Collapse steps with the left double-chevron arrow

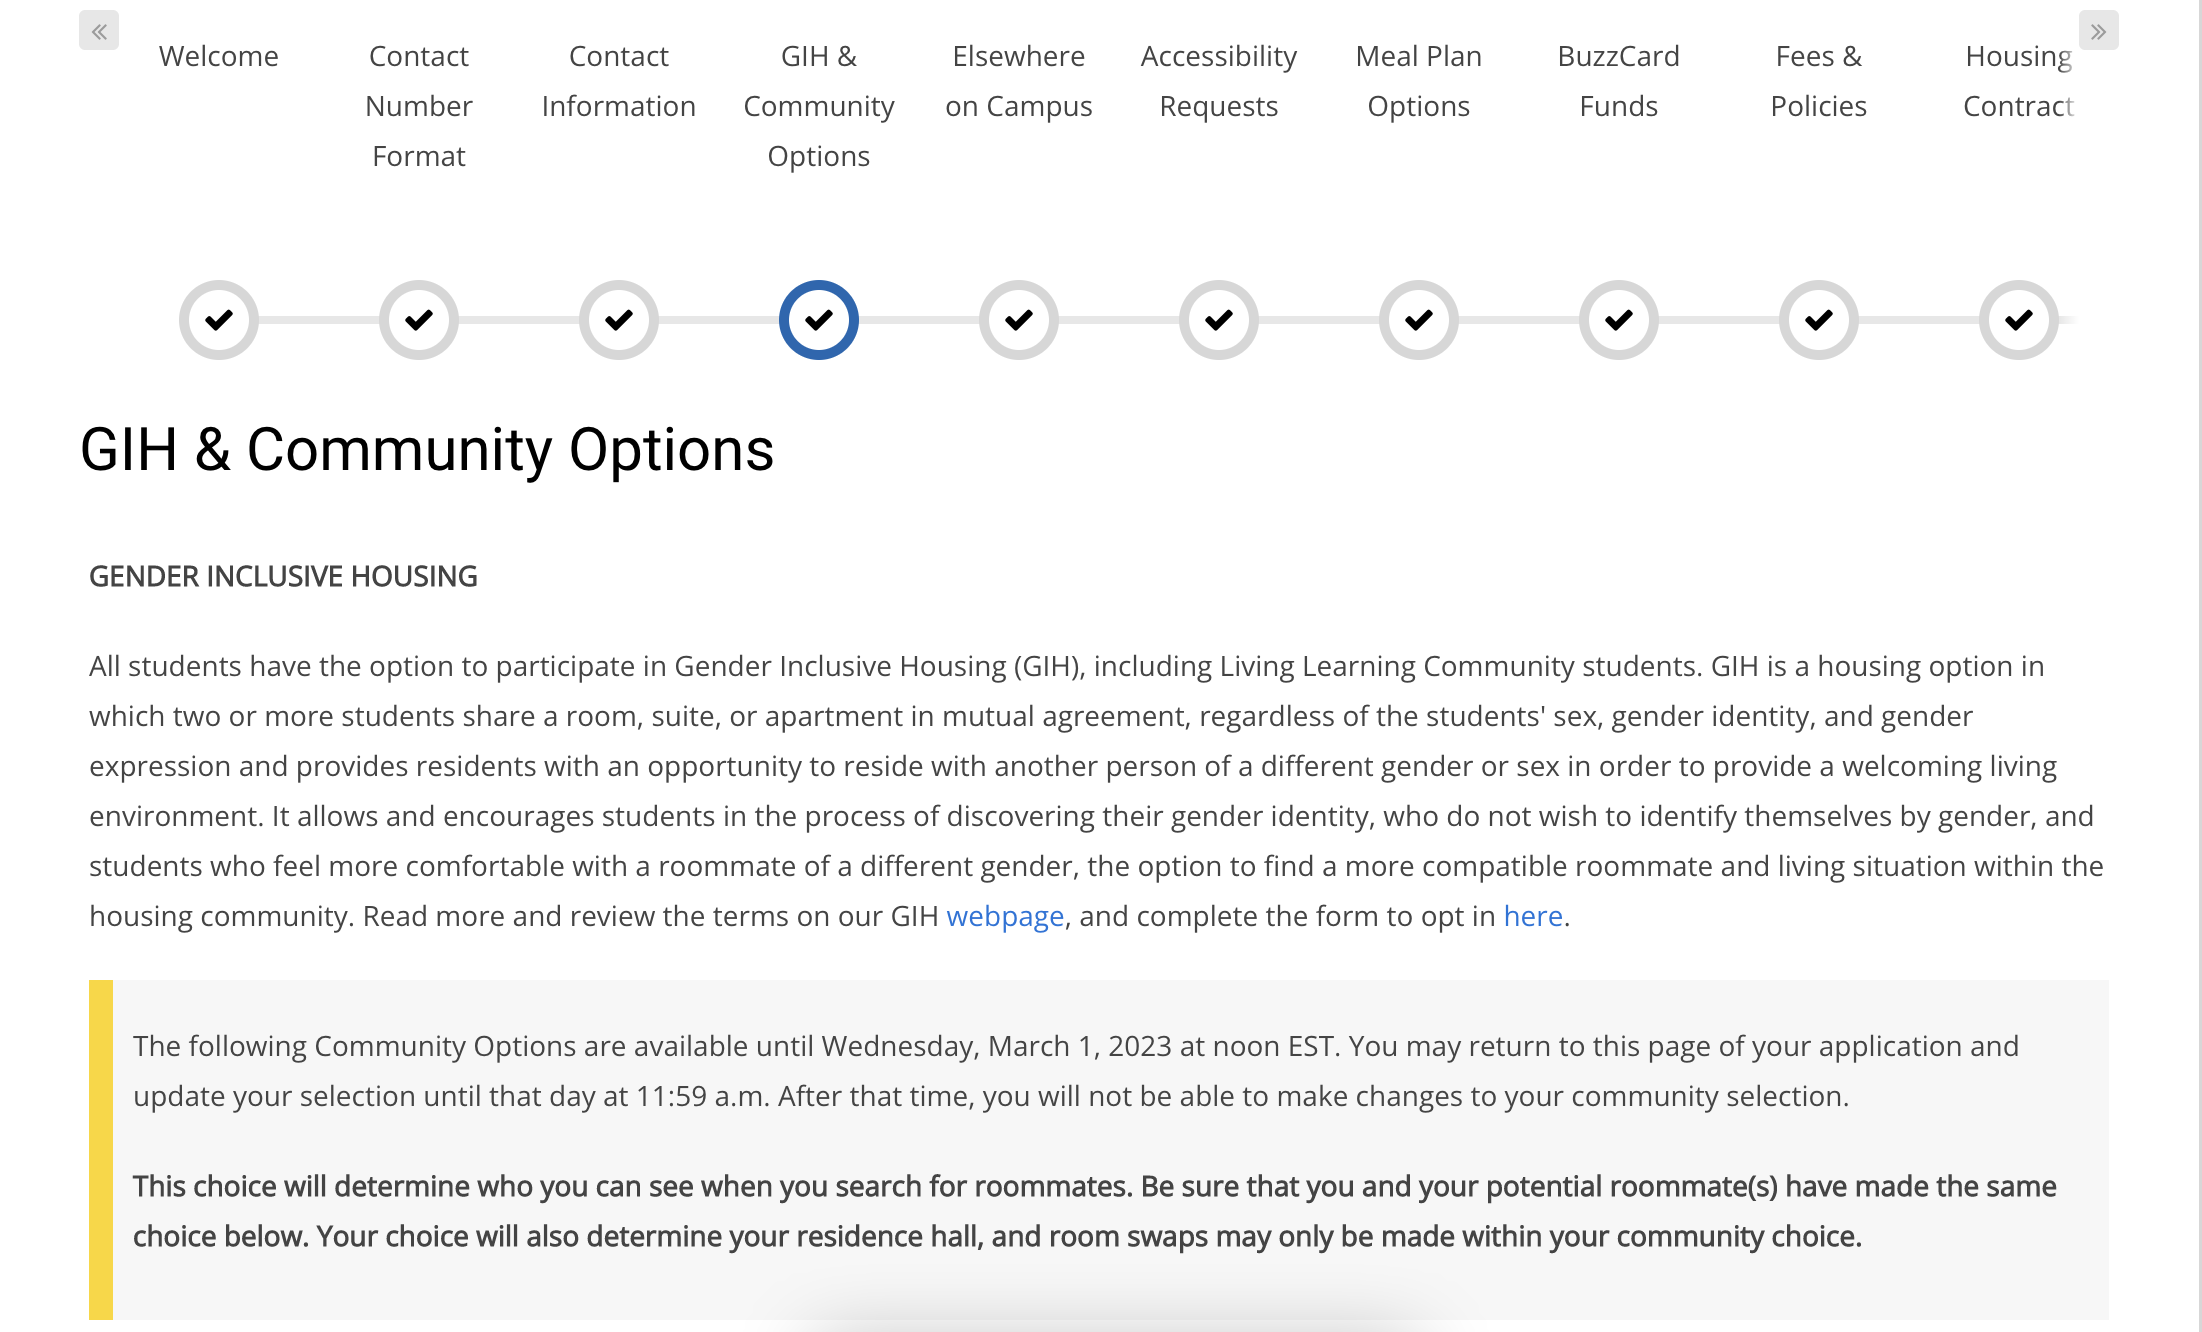[99, 31]
